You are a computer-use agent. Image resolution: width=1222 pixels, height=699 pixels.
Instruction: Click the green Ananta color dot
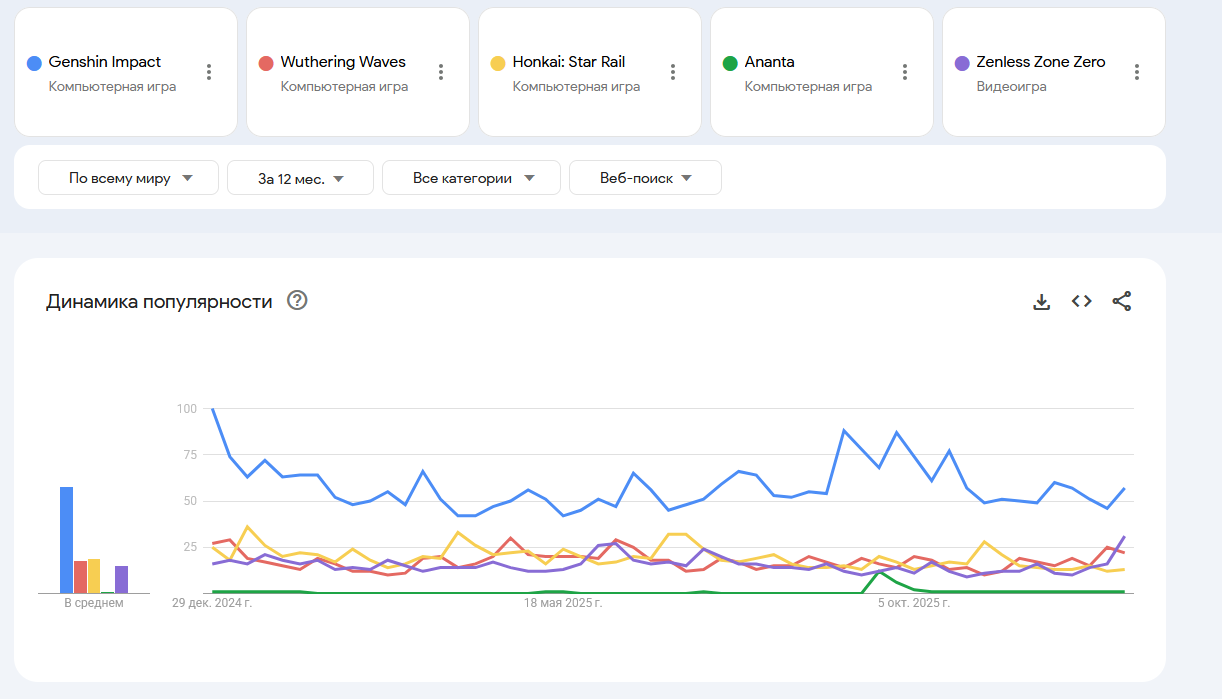pyautogui.click(x=730, y=63)
